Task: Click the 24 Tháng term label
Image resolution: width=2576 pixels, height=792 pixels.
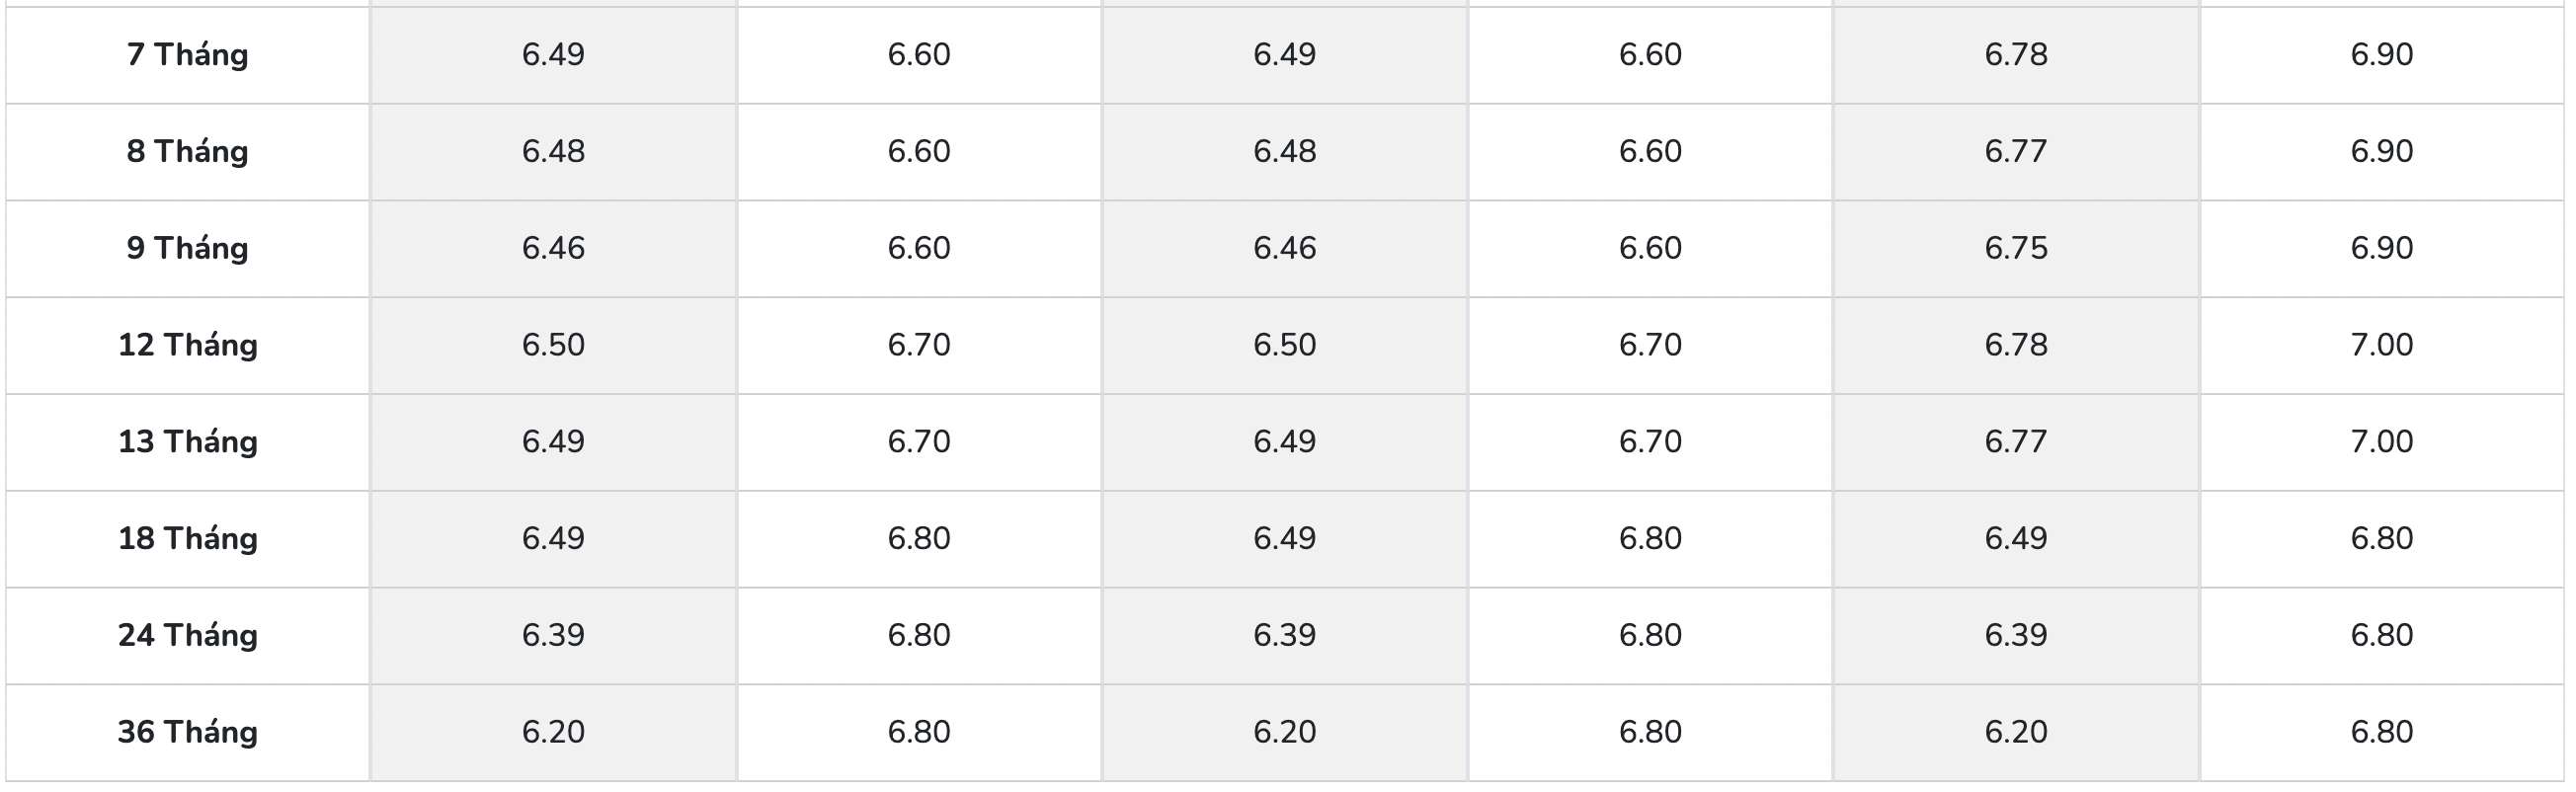Action: click(187, 636)
